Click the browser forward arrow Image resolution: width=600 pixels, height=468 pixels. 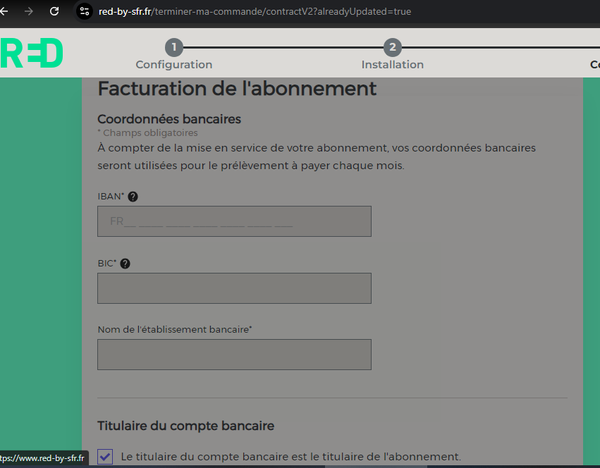pos(27,12)
